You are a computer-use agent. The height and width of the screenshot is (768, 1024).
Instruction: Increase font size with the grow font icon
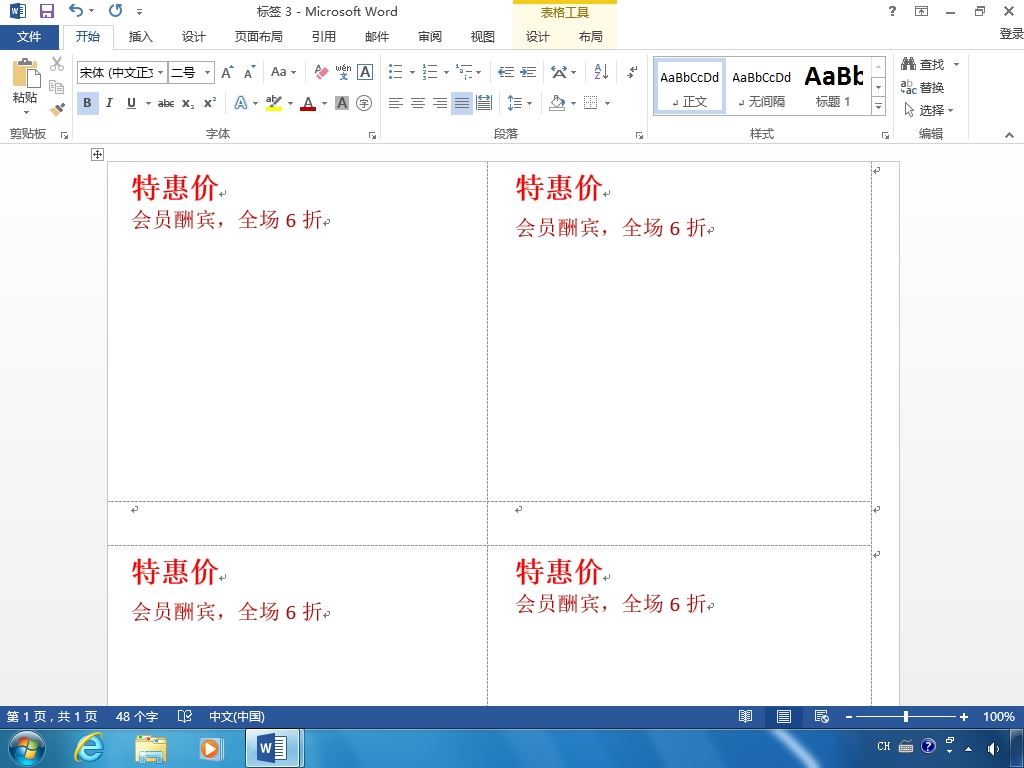[227, 72]
